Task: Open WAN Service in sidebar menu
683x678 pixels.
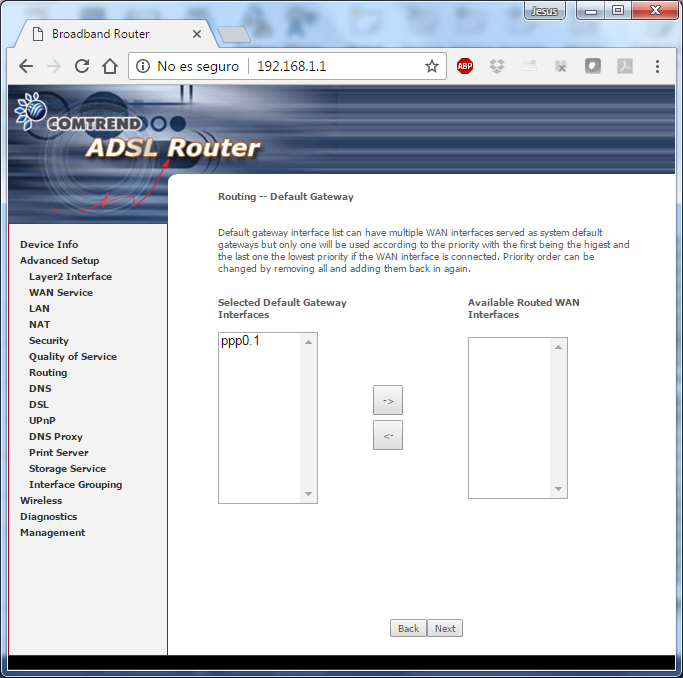Action: point(61,292)
